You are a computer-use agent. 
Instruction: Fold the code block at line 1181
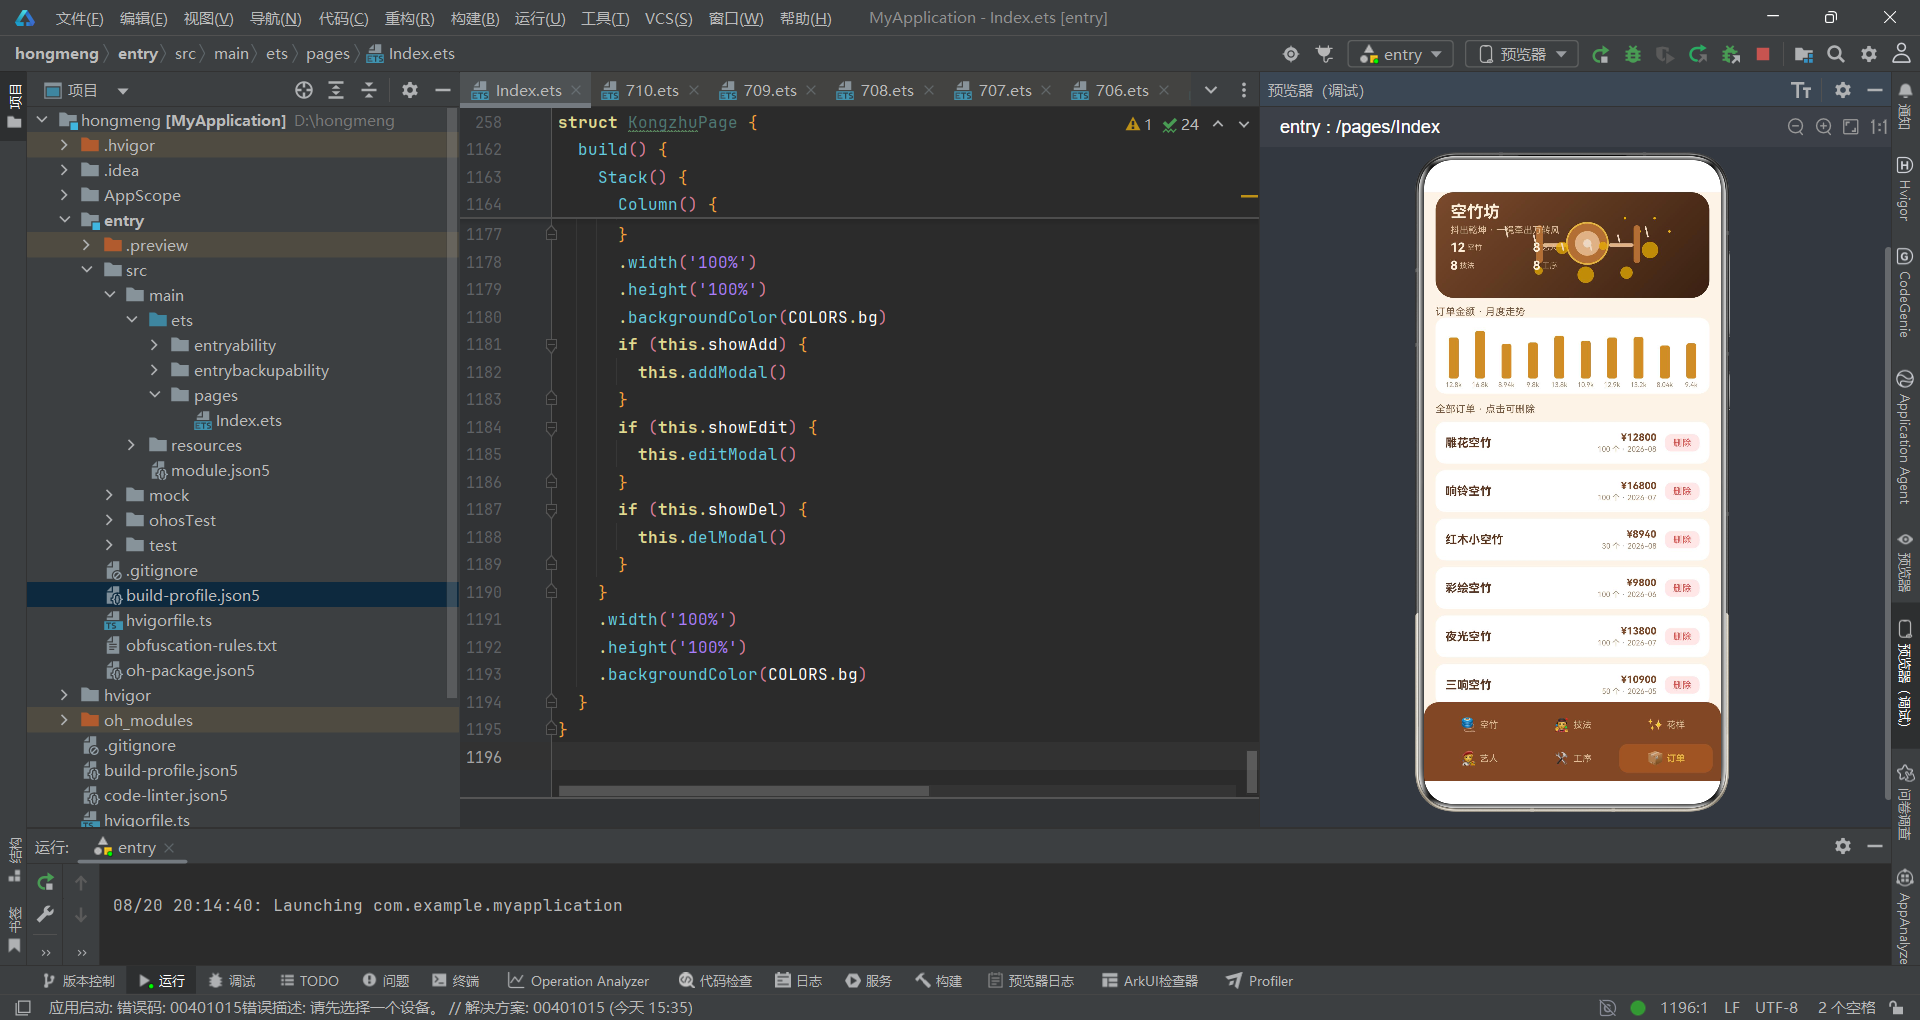551,345
